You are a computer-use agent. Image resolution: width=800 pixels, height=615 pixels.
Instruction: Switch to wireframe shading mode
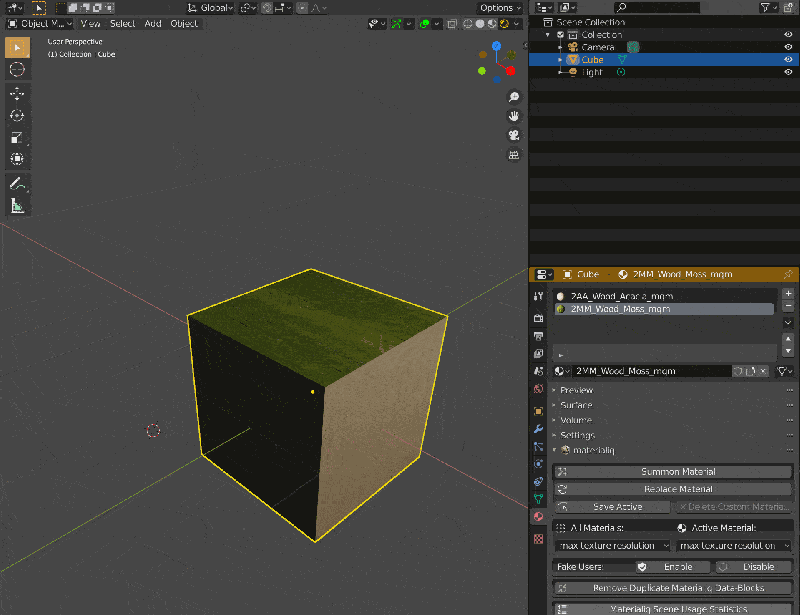[468, 23]
